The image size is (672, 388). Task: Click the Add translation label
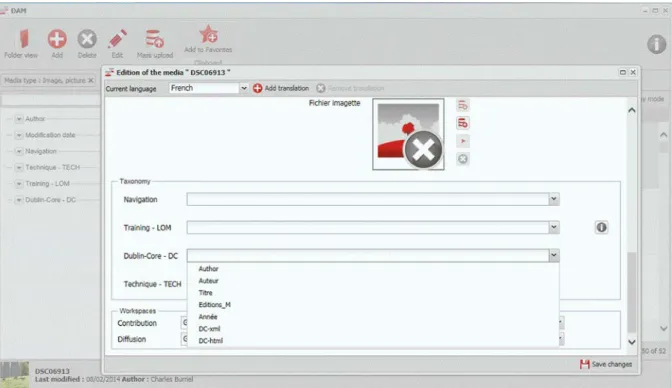click(287, 88)
